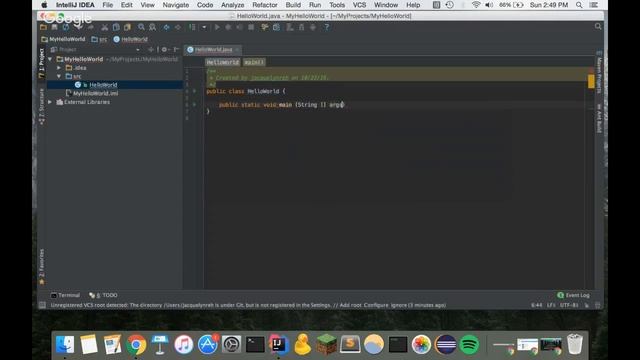Open the Project view dropdown

click(138, 49)
